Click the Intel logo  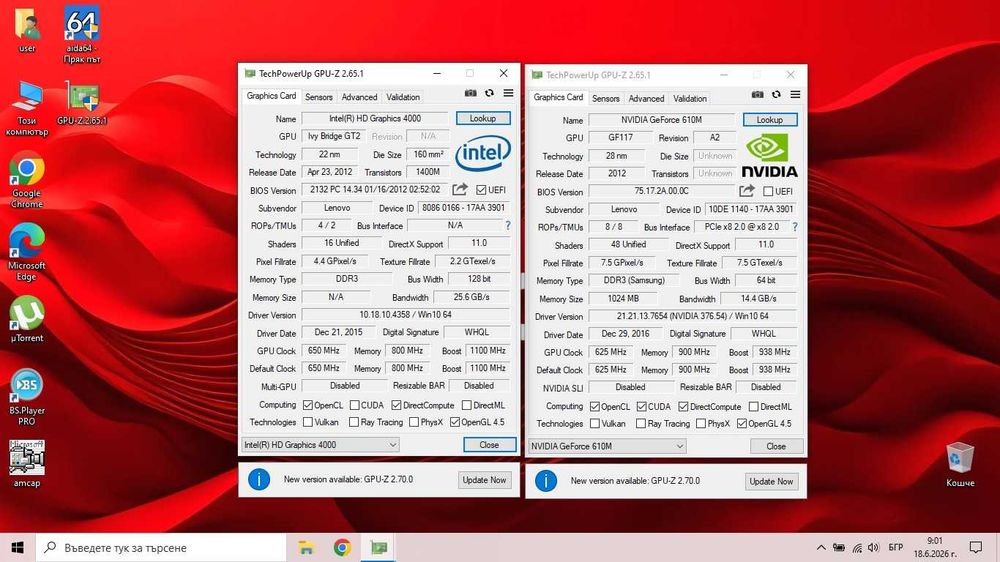coord(483,152)
